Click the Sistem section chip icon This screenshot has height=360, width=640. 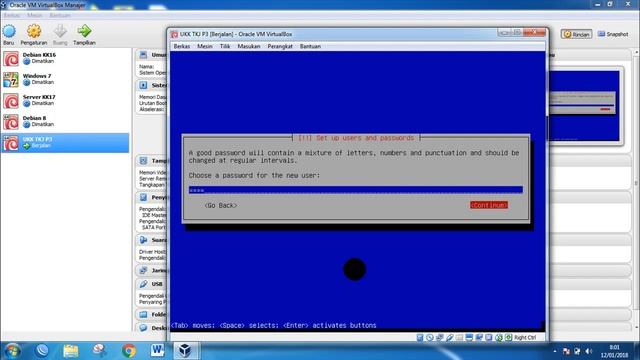click(143, 85)
